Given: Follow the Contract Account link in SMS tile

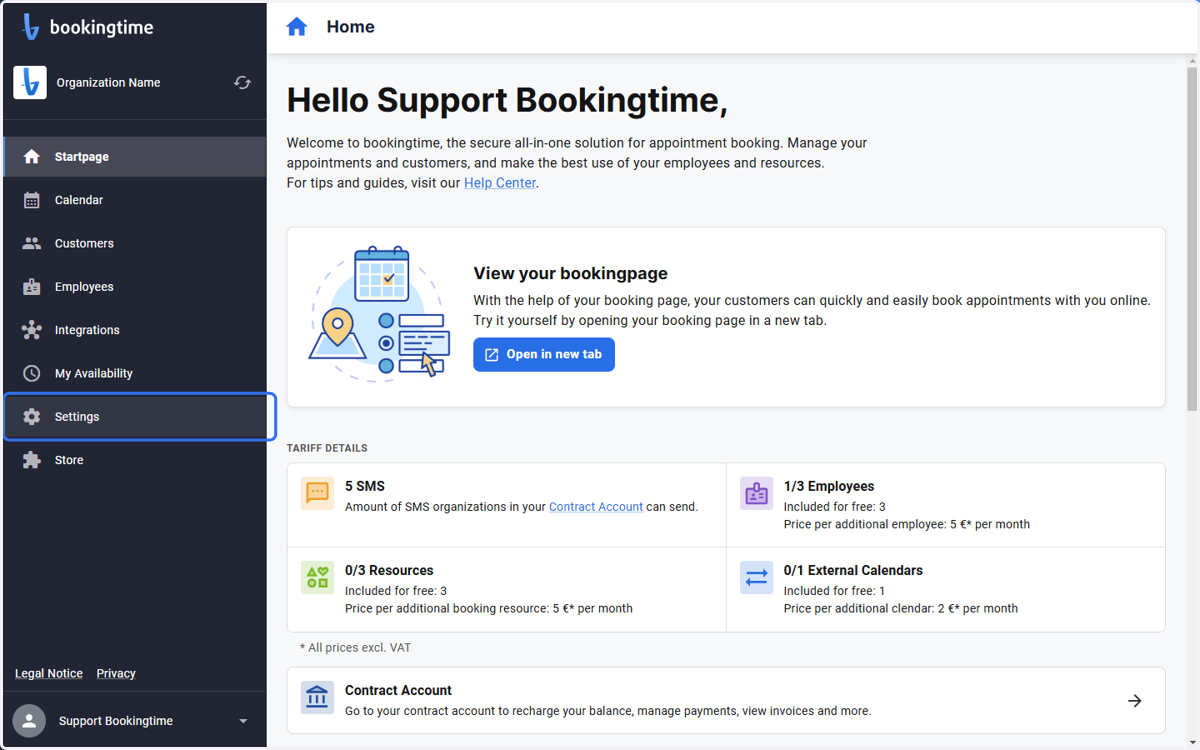Looking at the screenshot, I should point(596,507).
